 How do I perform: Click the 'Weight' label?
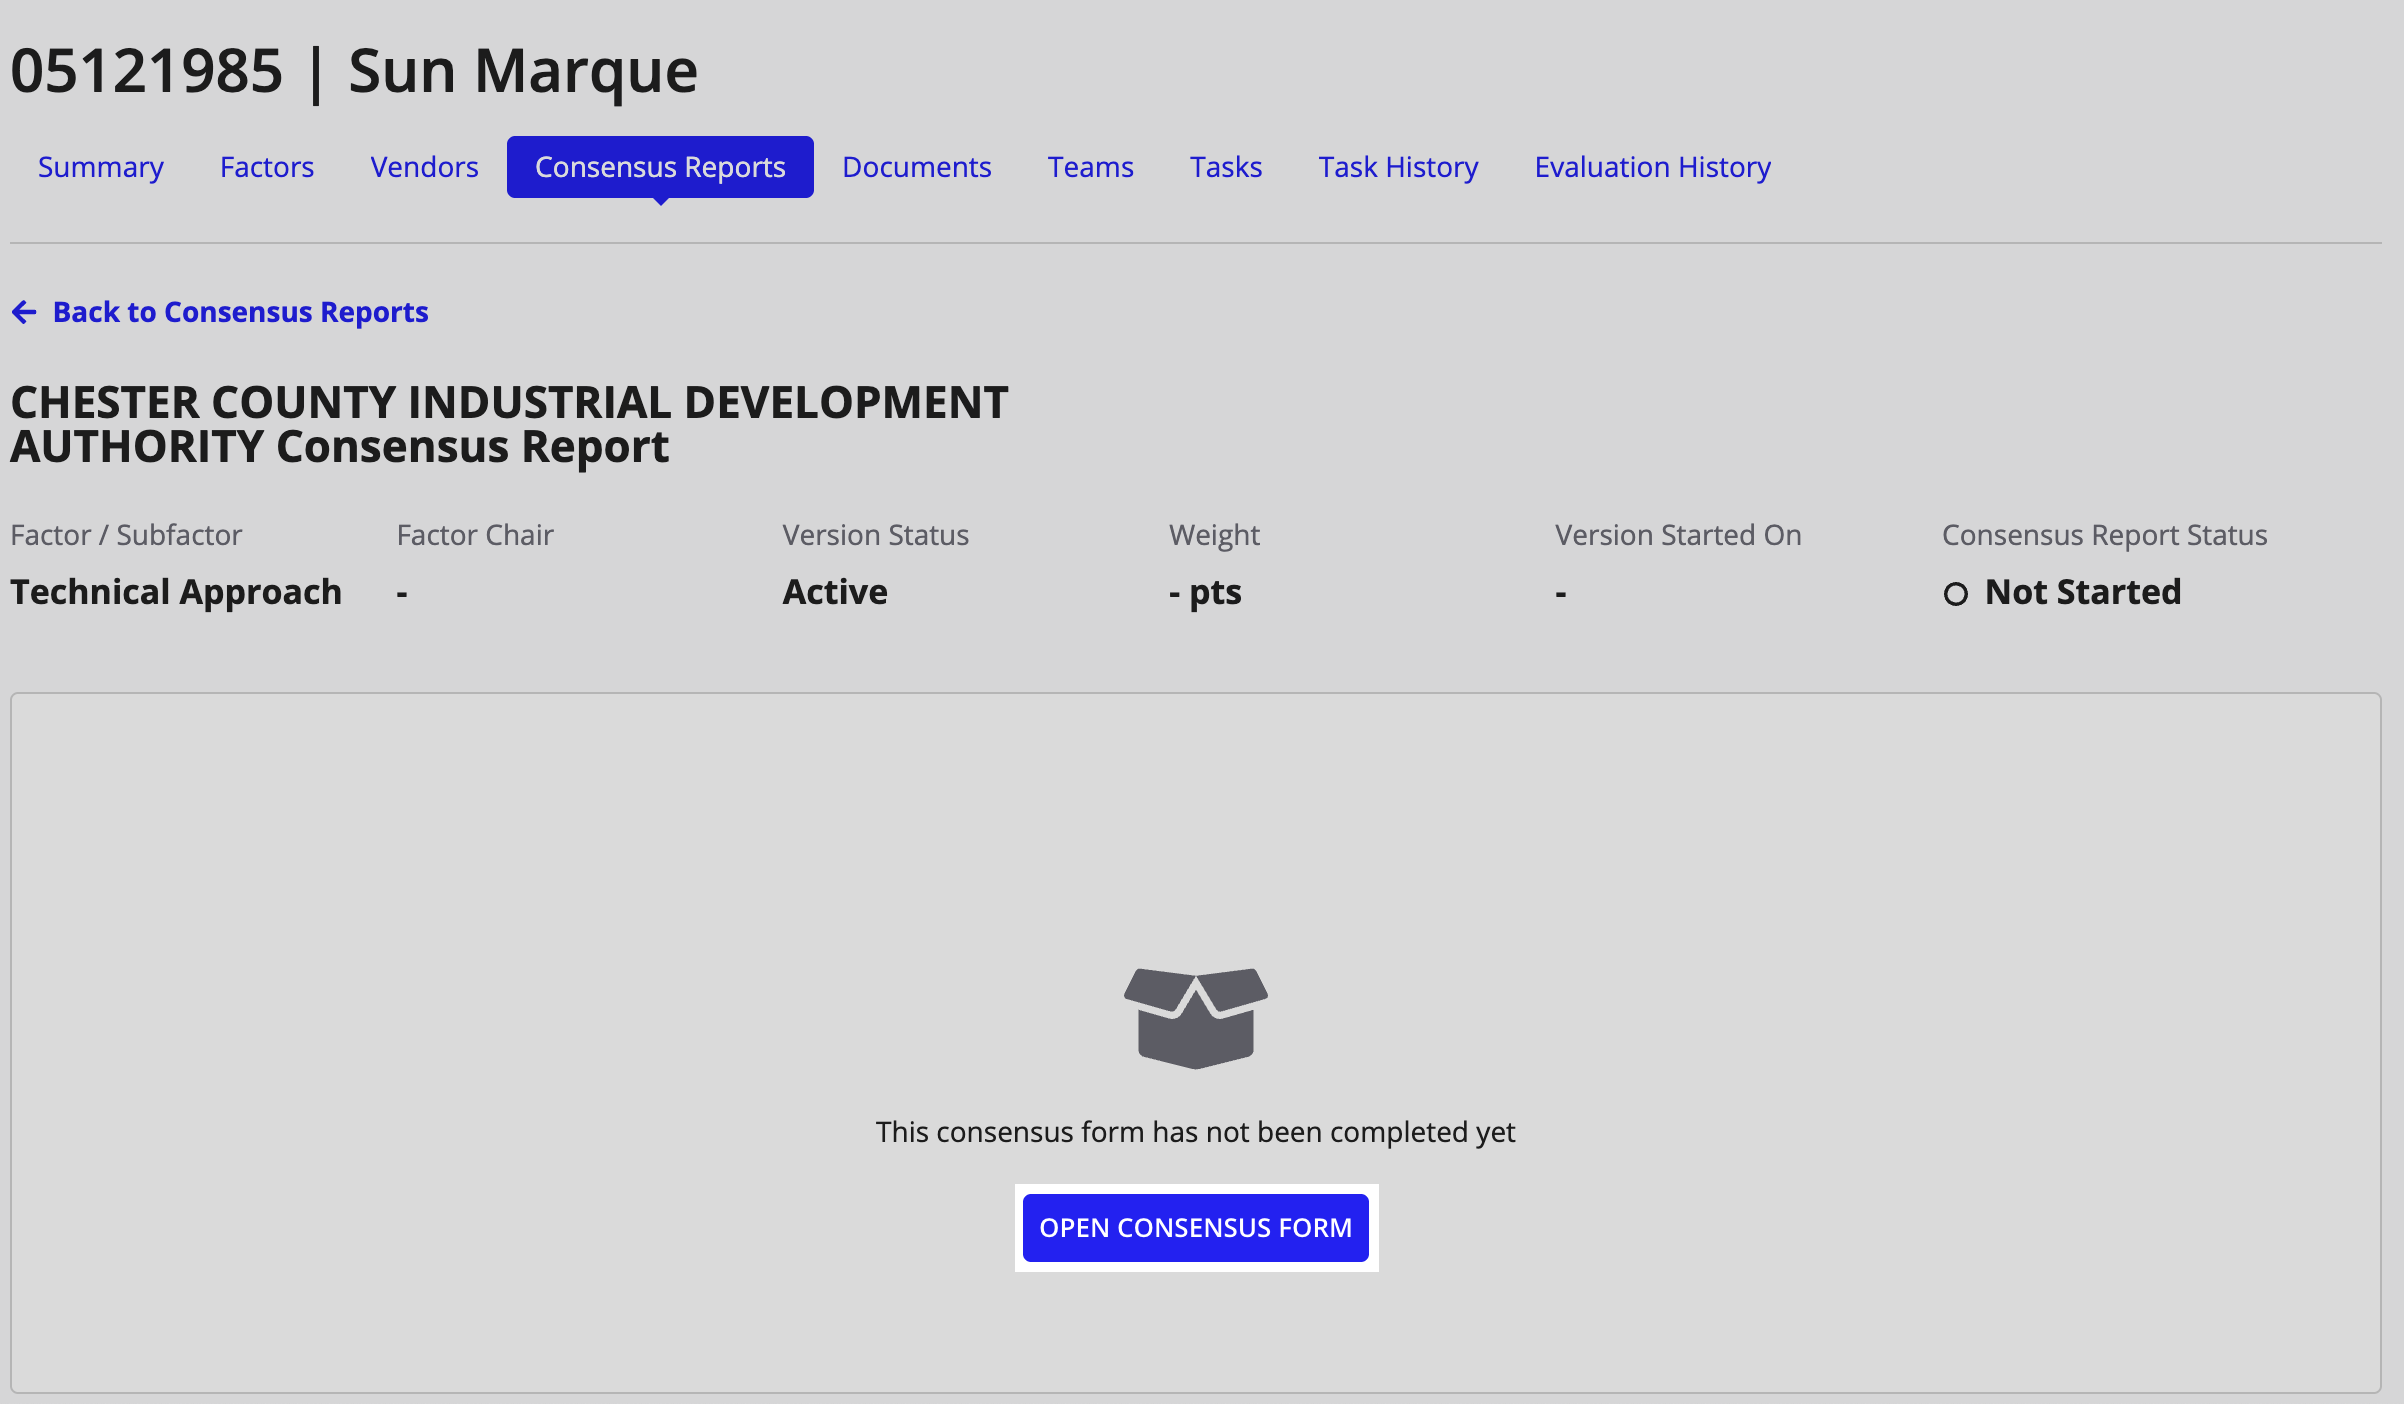coord(1214,535)
